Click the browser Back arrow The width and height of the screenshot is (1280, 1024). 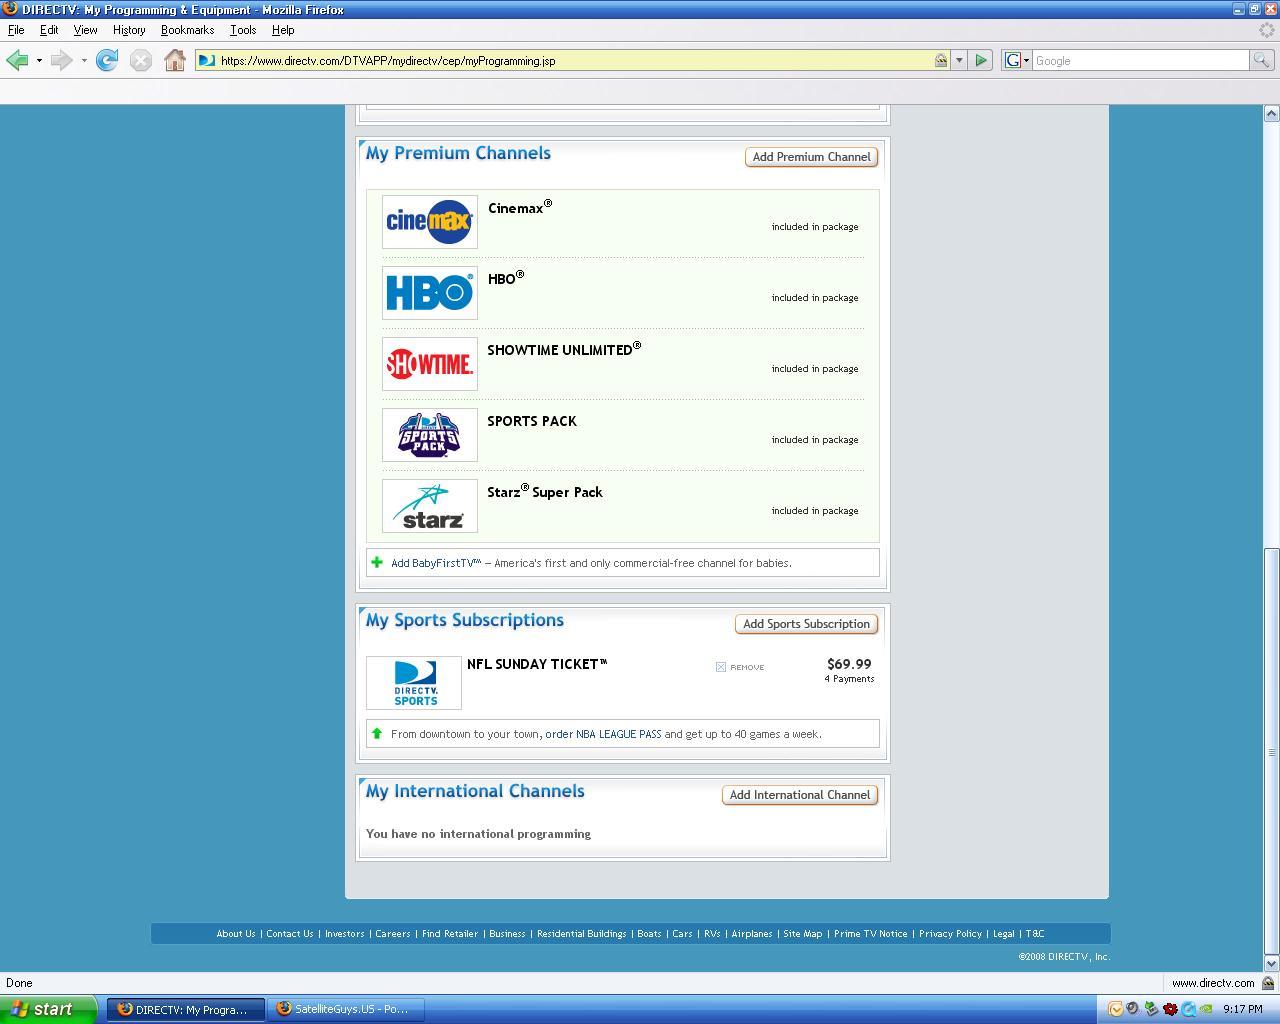point(17,61)
